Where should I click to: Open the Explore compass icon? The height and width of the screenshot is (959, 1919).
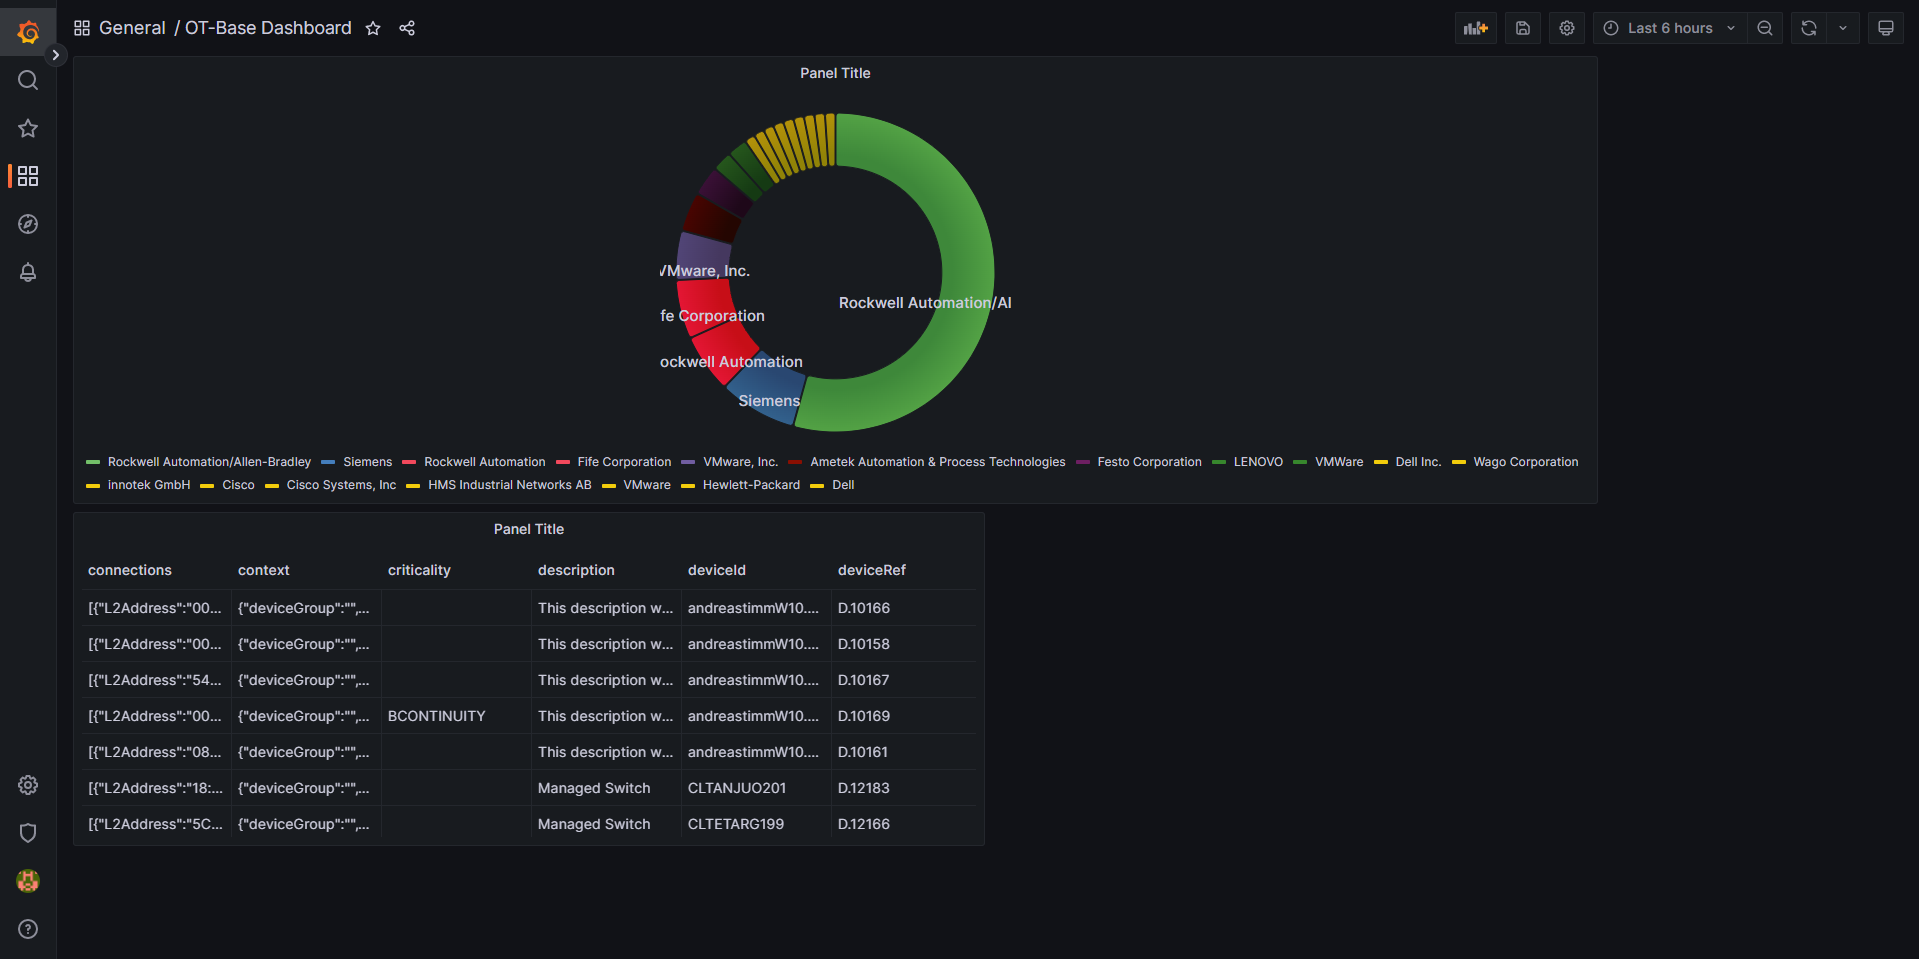coord(28,224)
